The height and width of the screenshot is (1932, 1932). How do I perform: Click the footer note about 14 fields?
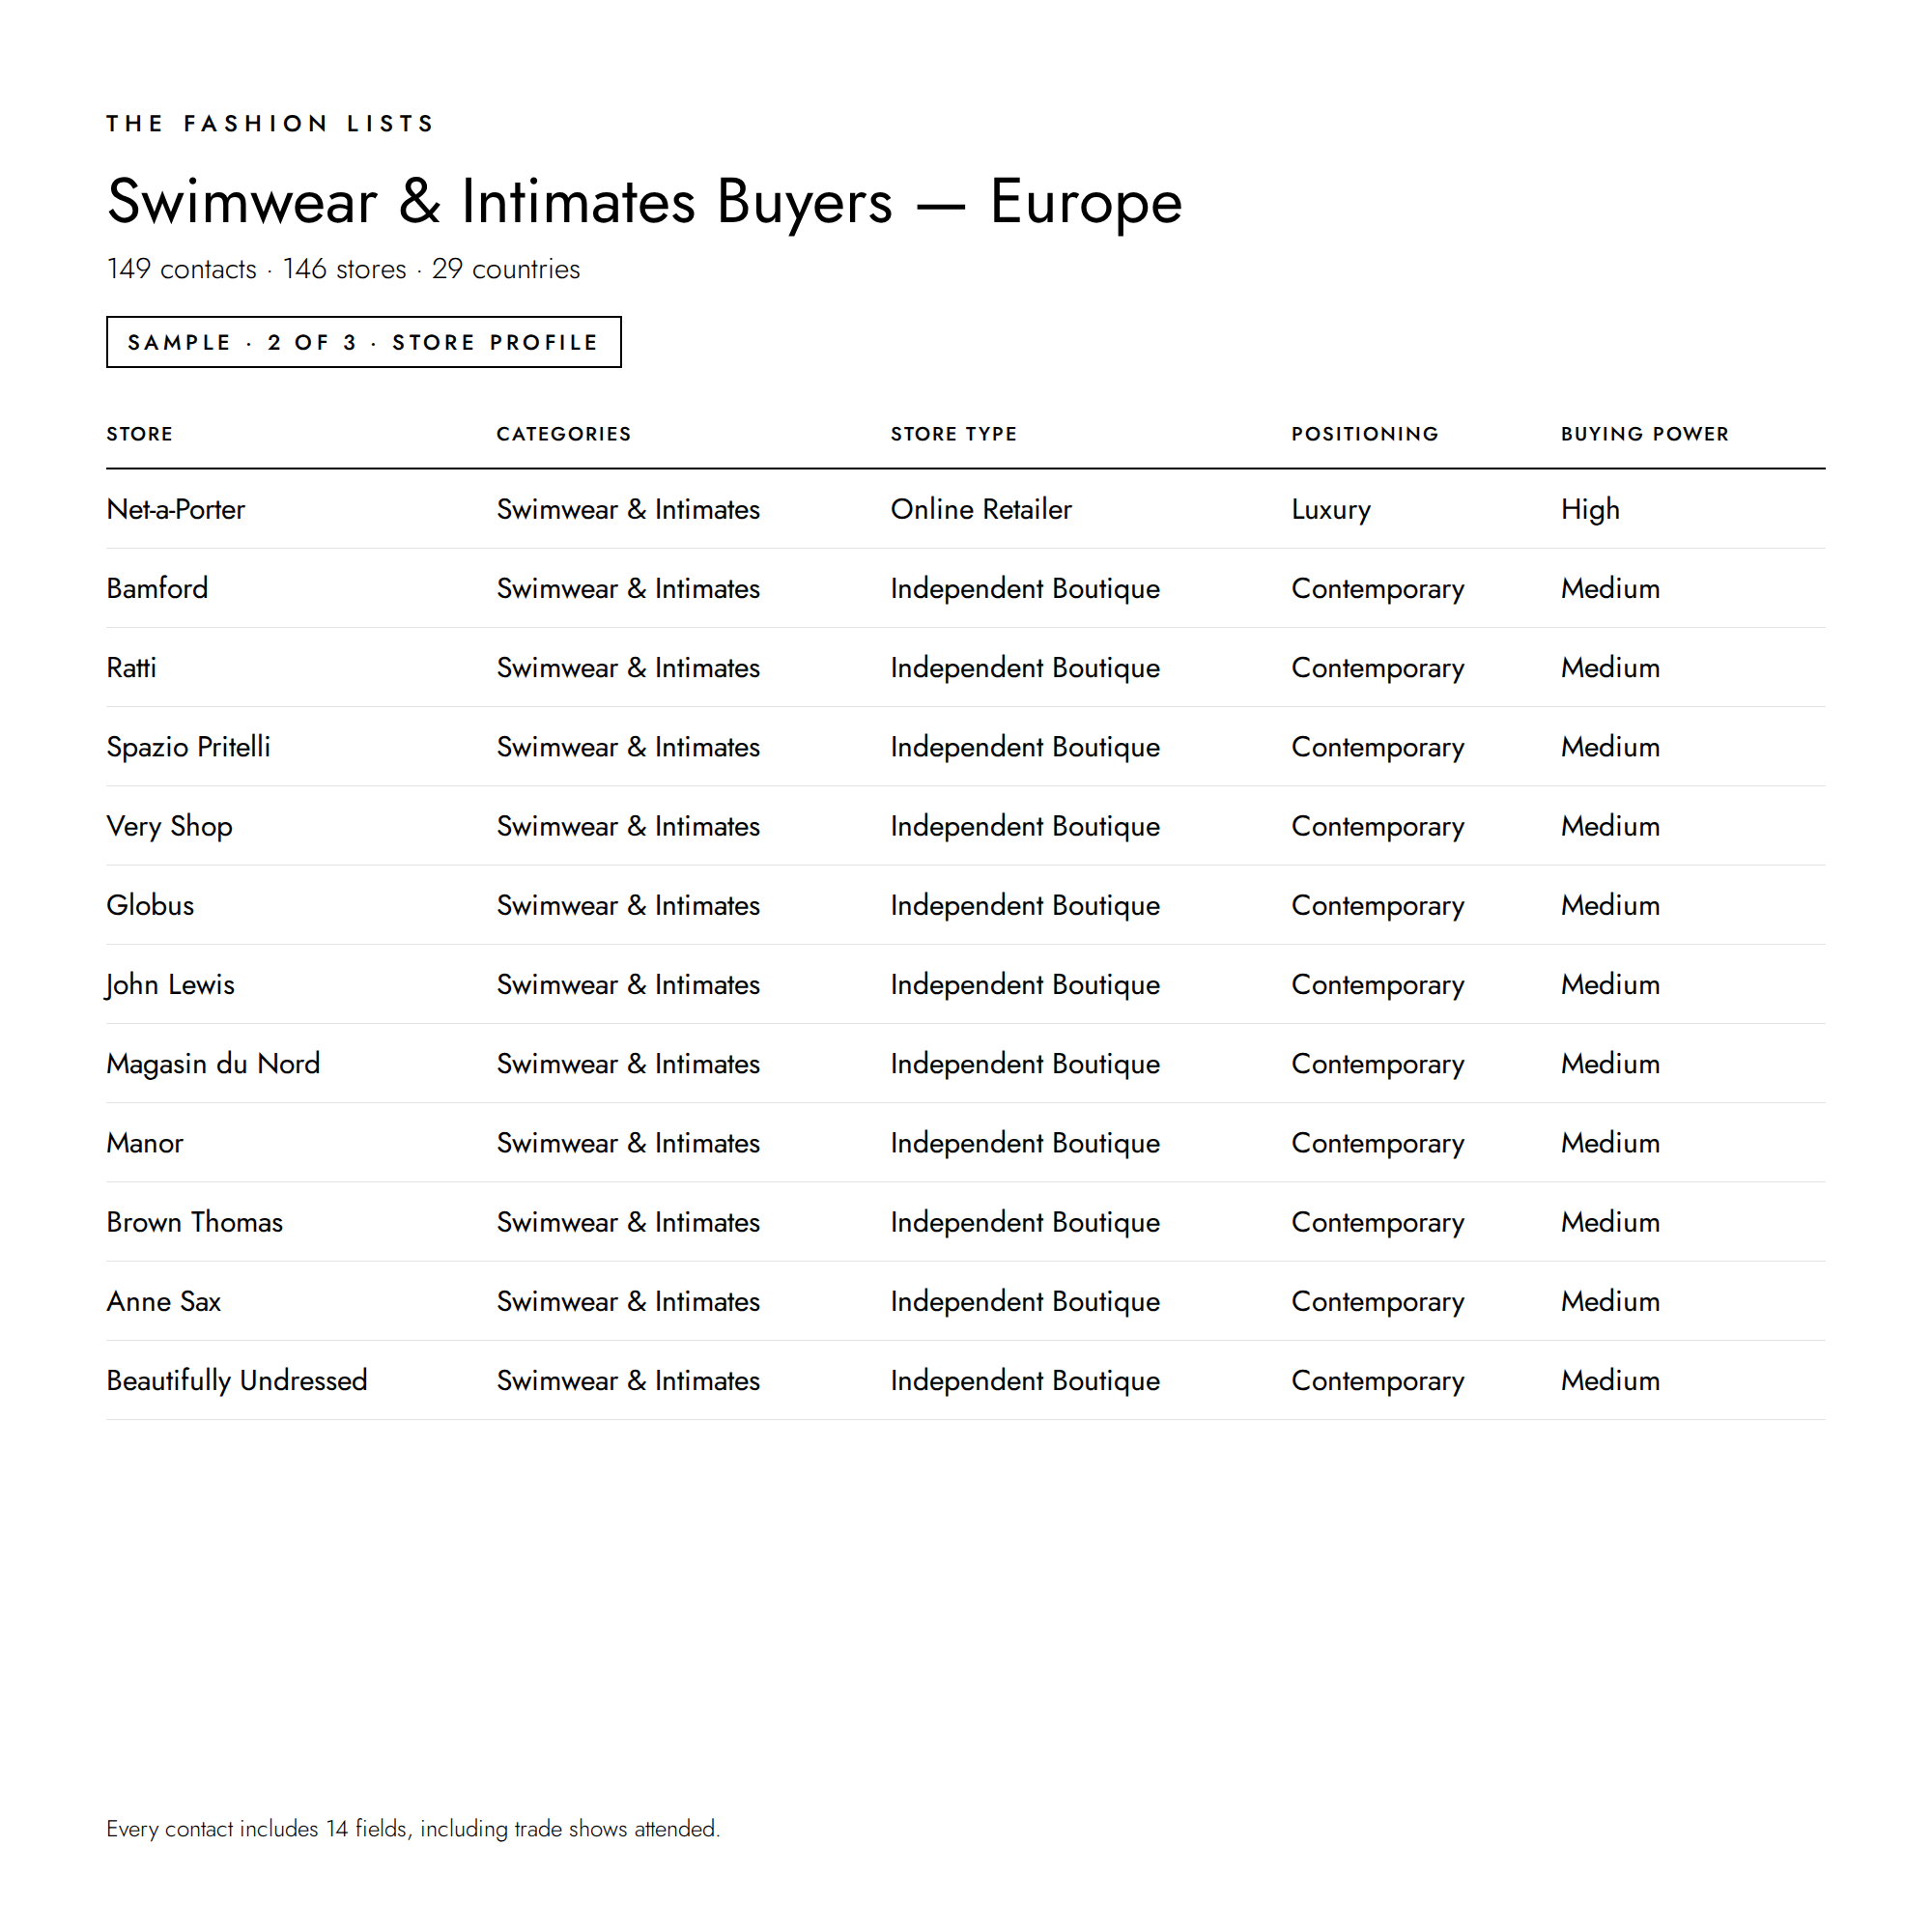click(413, 1828)
